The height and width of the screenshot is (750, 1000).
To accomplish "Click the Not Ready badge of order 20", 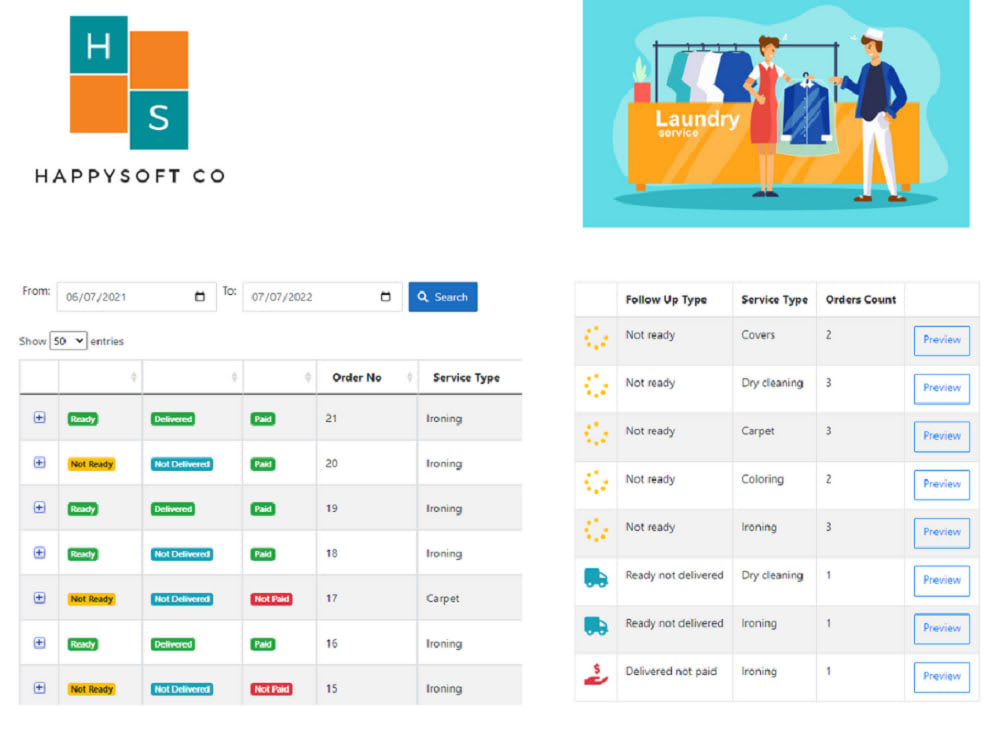I will point(92,464).
